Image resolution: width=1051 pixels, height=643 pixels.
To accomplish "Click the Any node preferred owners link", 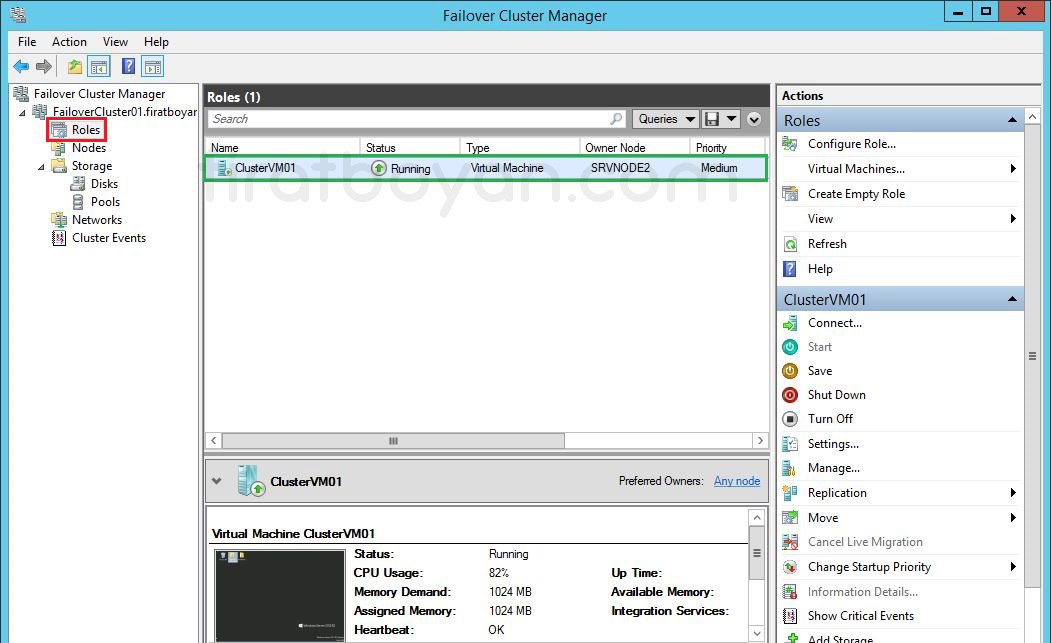I will pyautogui.click(x=737, y=481).
